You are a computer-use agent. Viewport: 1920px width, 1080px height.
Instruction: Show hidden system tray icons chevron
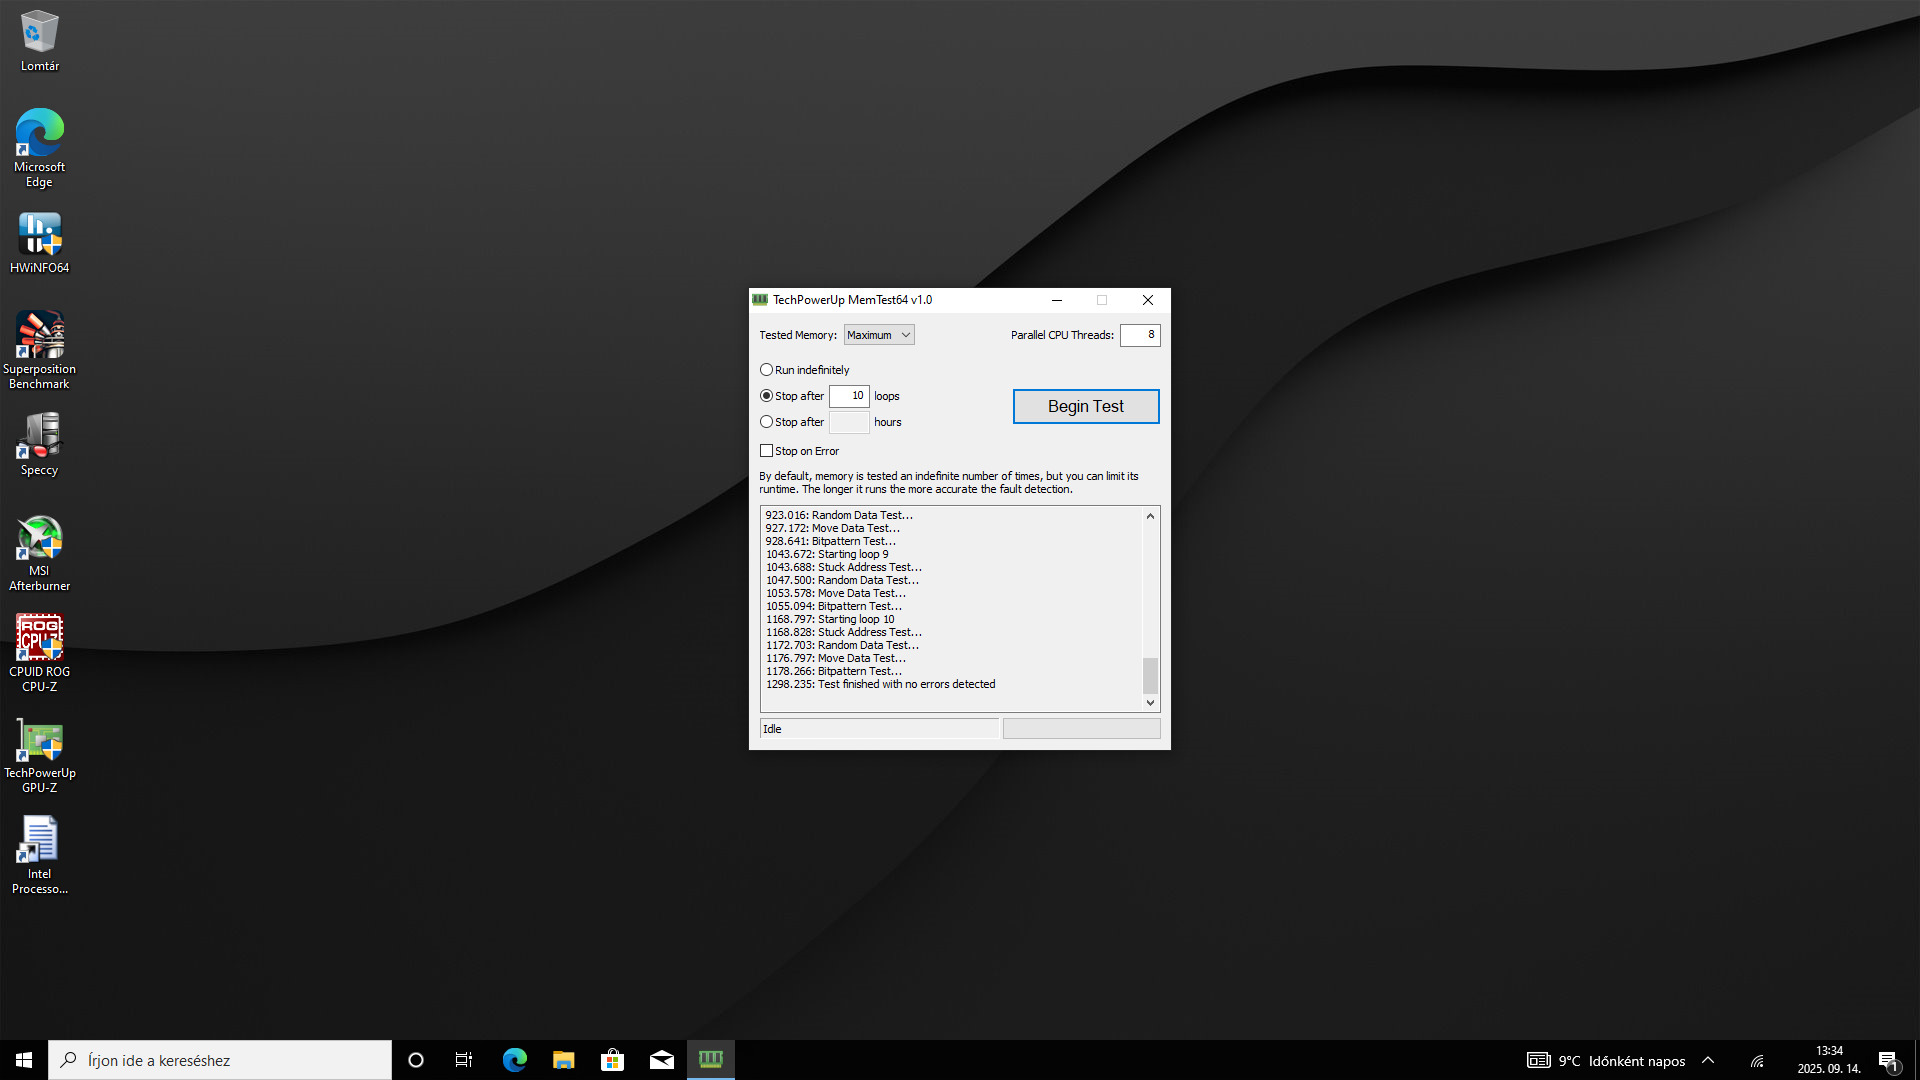(x=1708, y=1060)
